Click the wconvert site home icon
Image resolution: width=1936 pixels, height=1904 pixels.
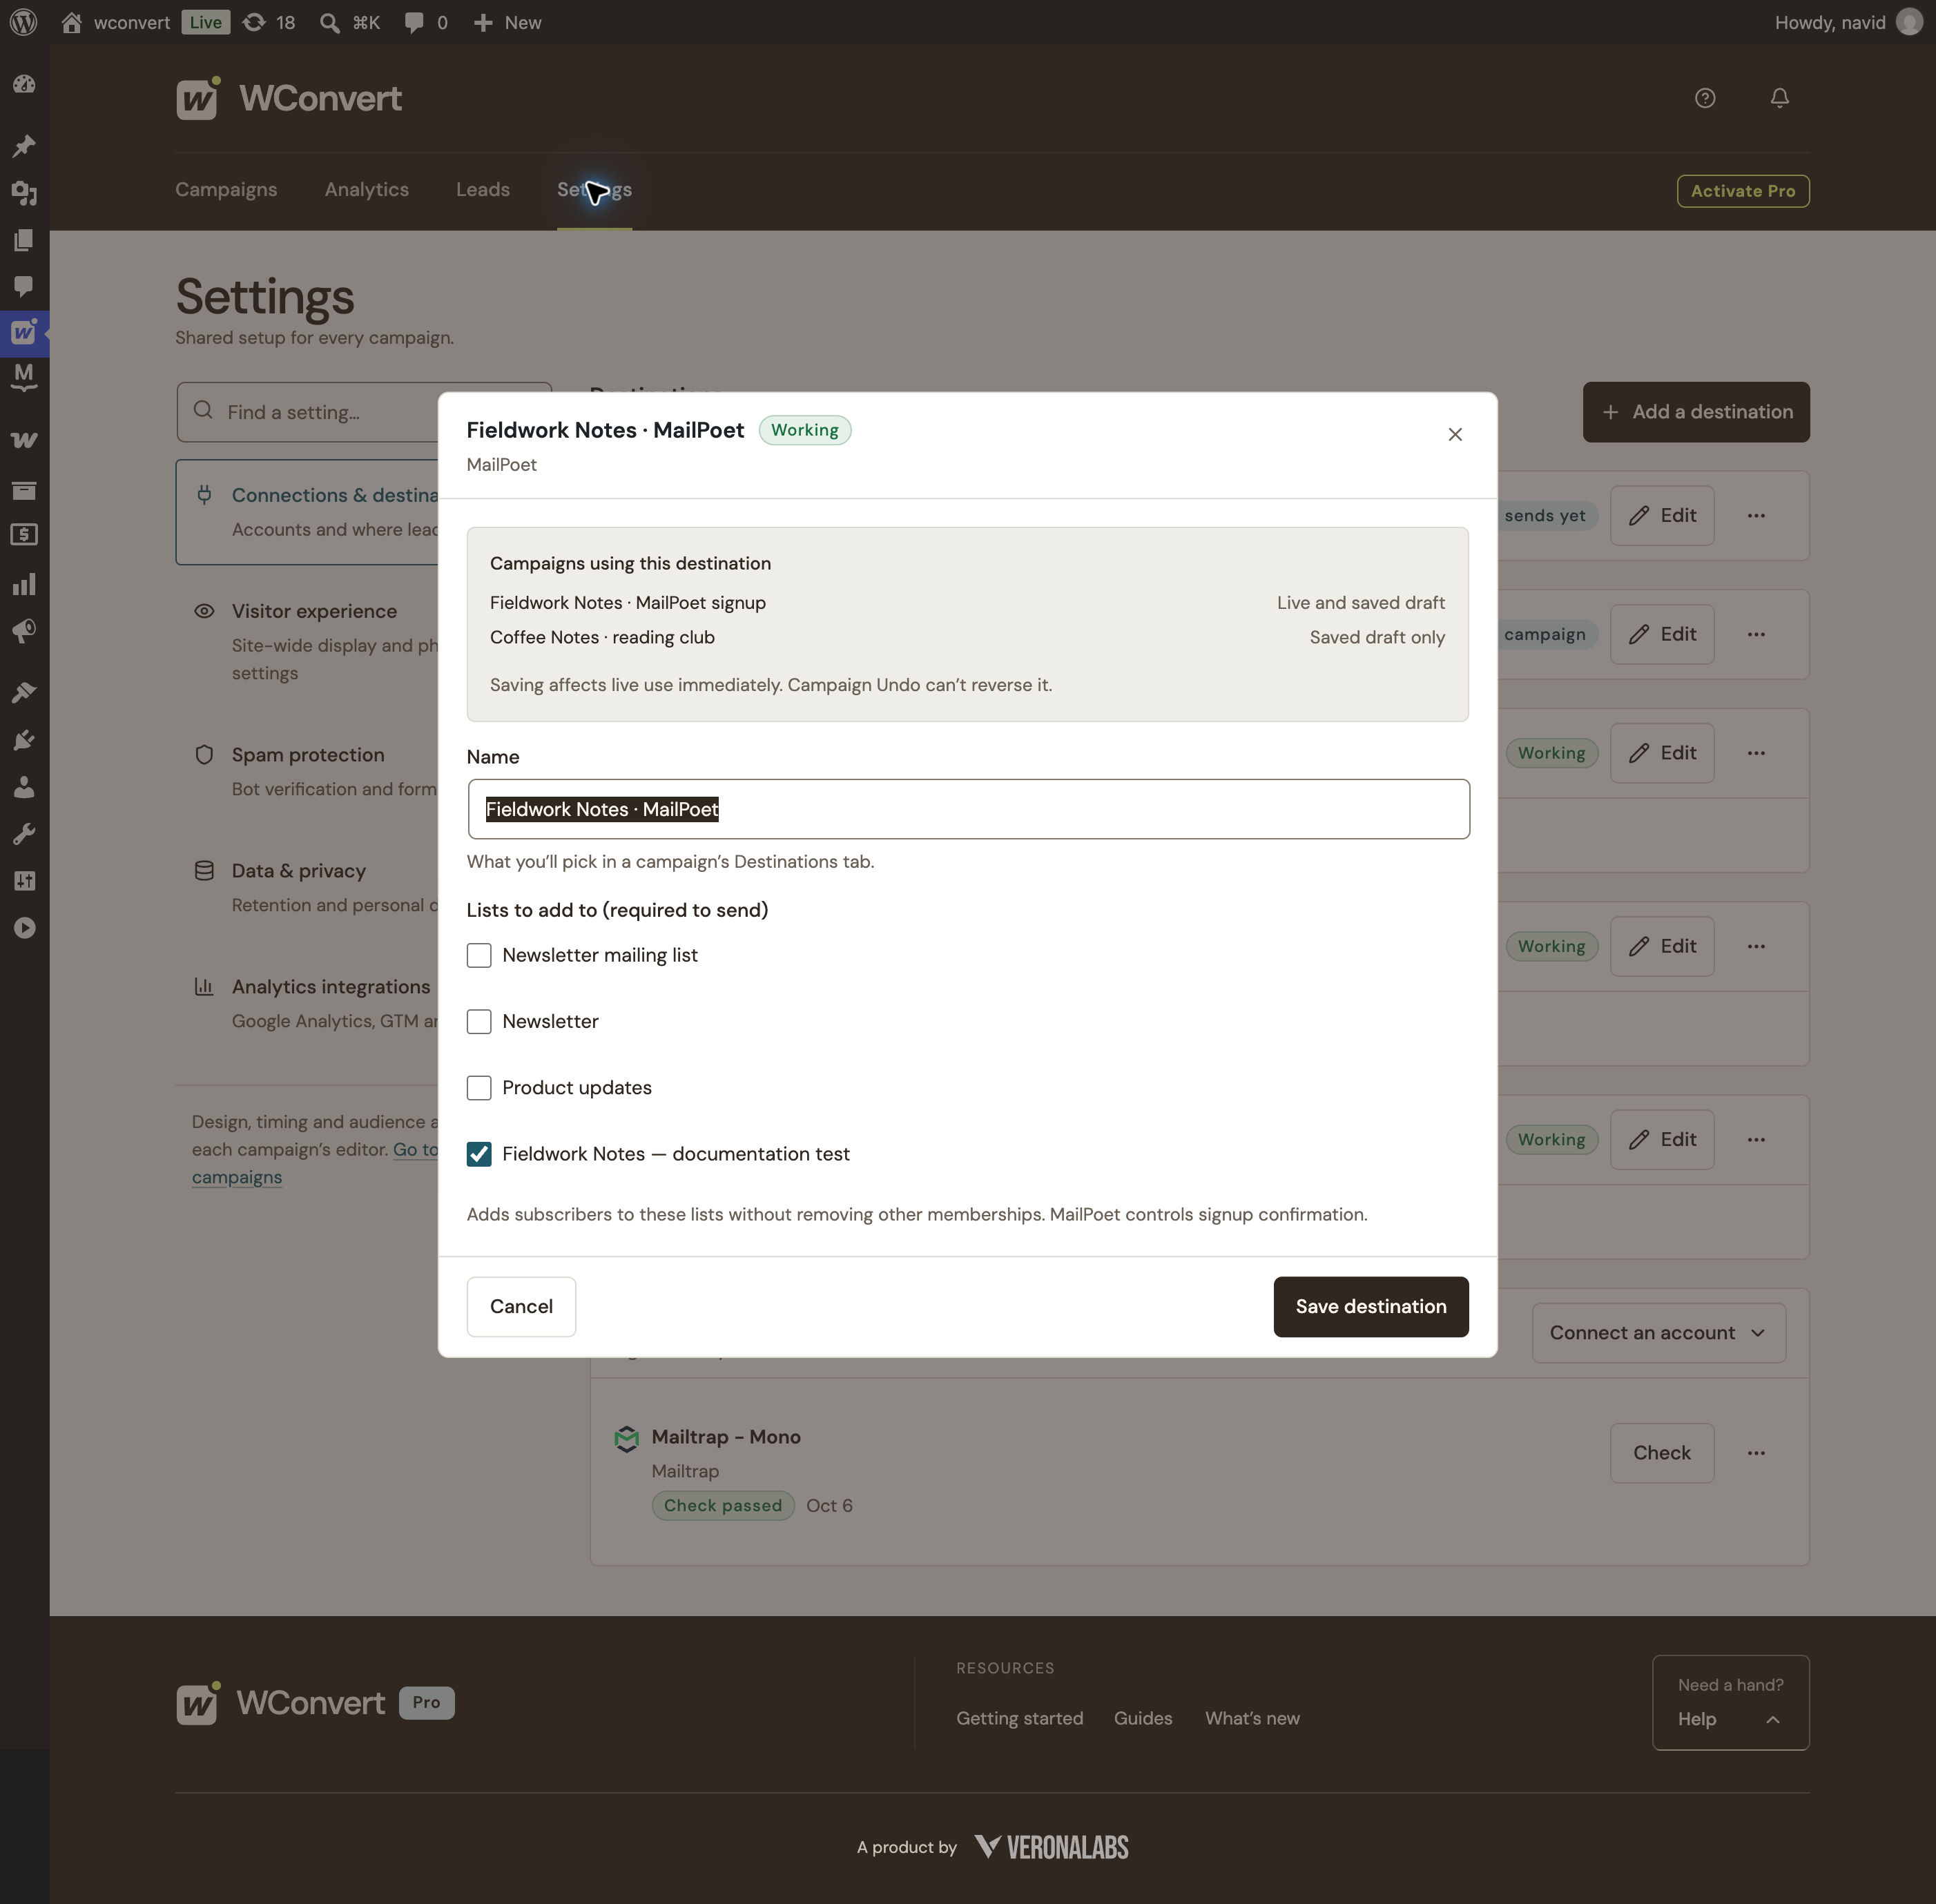point(71,22)
